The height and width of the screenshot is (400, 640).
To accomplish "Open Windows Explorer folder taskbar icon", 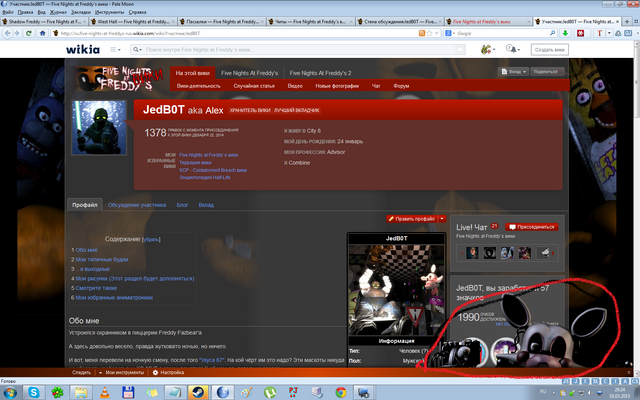I will tap(81, 393).
